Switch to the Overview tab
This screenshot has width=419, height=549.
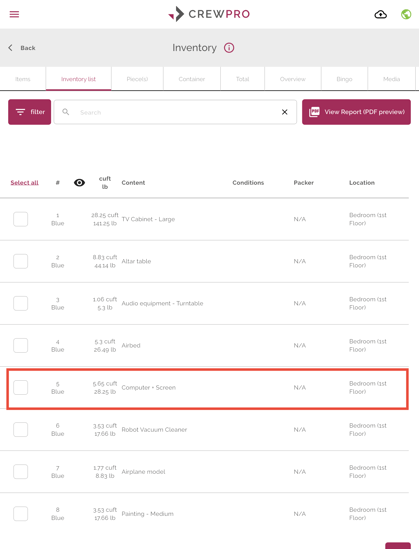(x=293, y=79)
